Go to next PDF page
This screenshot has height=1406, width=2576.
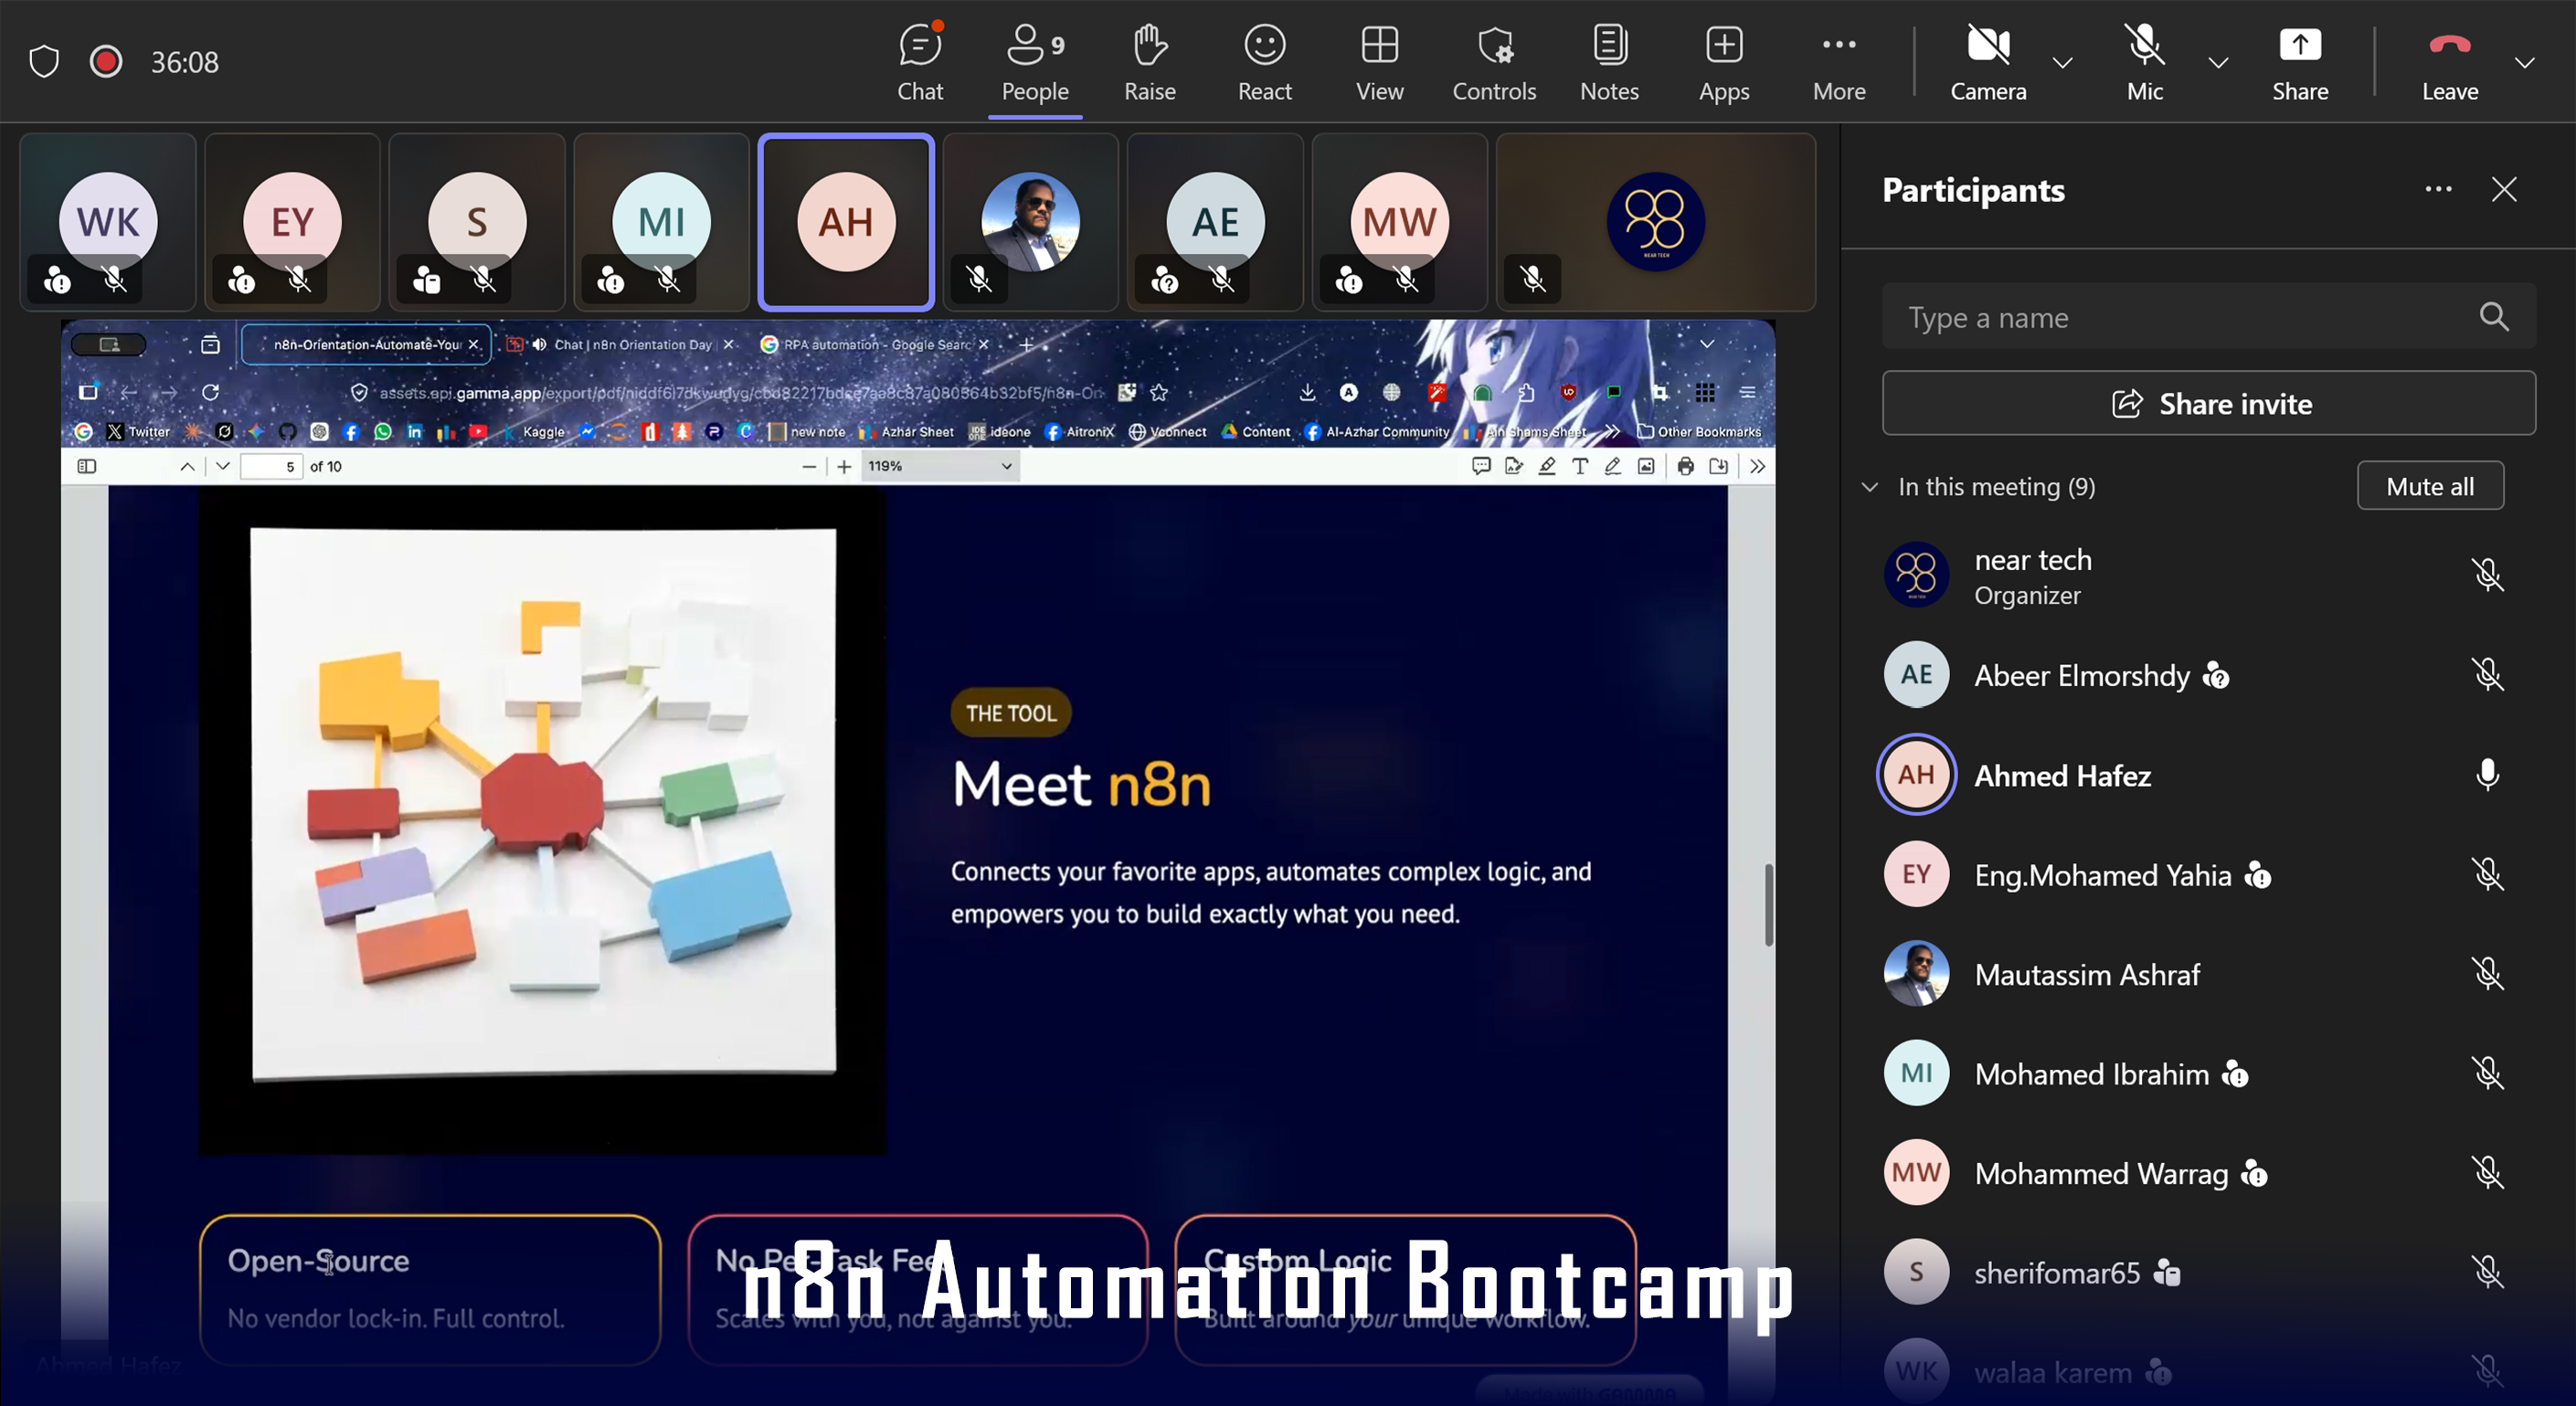(x=223, y=466)
